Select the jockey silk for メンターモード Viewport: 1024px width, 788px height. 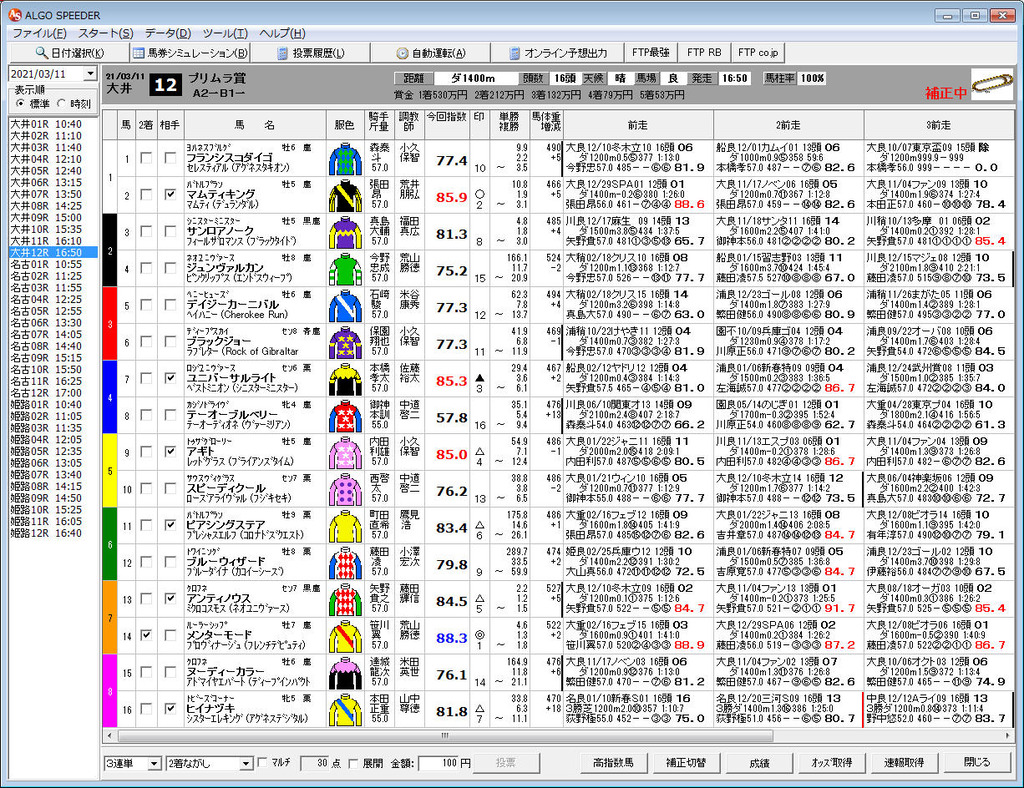(345, 636)
